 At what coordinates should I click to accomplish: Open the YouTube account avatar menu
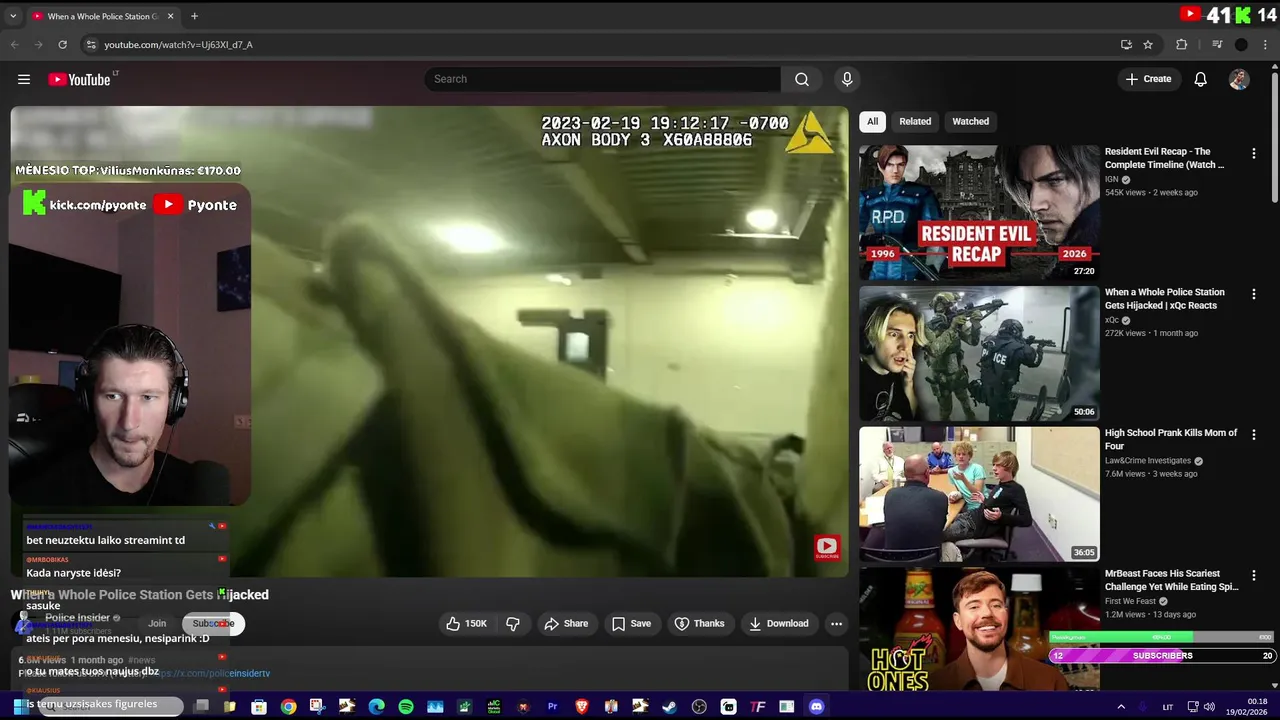1239,79
